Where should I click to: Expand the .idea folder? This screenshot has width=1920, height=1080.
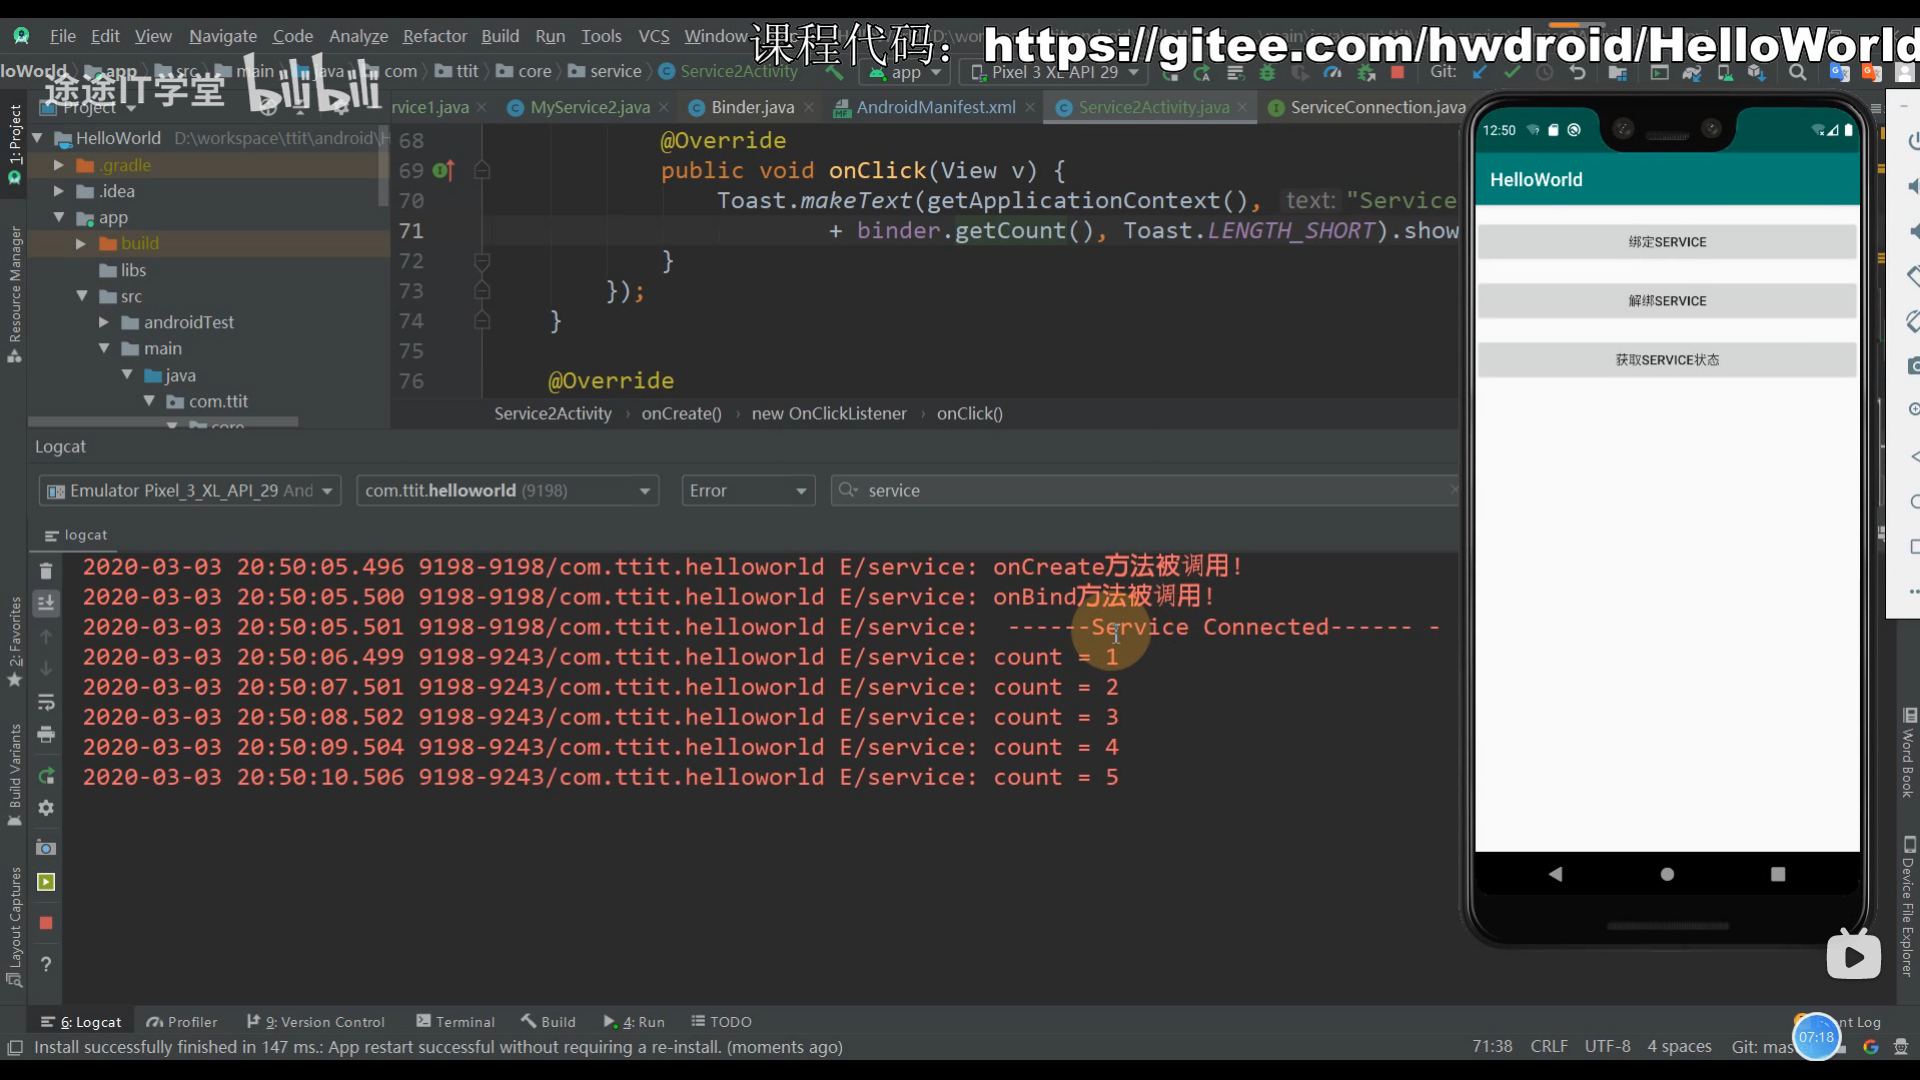pos(59,191)
